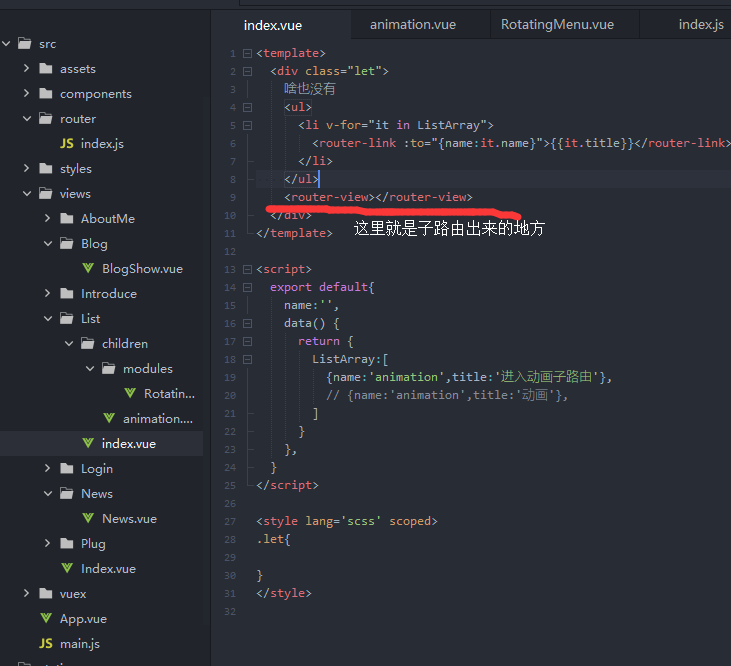The width and height of the screenshot is (731, 666).
Task: Fold the ListArray block on line 18
Action: point(248,359)
